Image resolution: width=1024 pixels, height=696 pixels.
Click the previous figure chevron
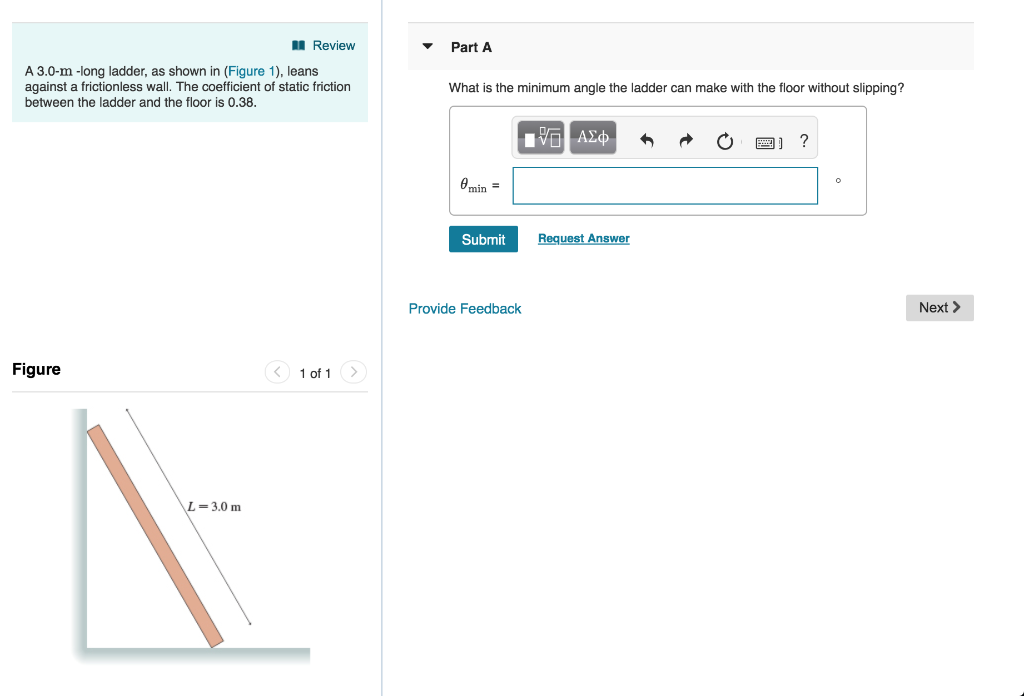[277, 371]
